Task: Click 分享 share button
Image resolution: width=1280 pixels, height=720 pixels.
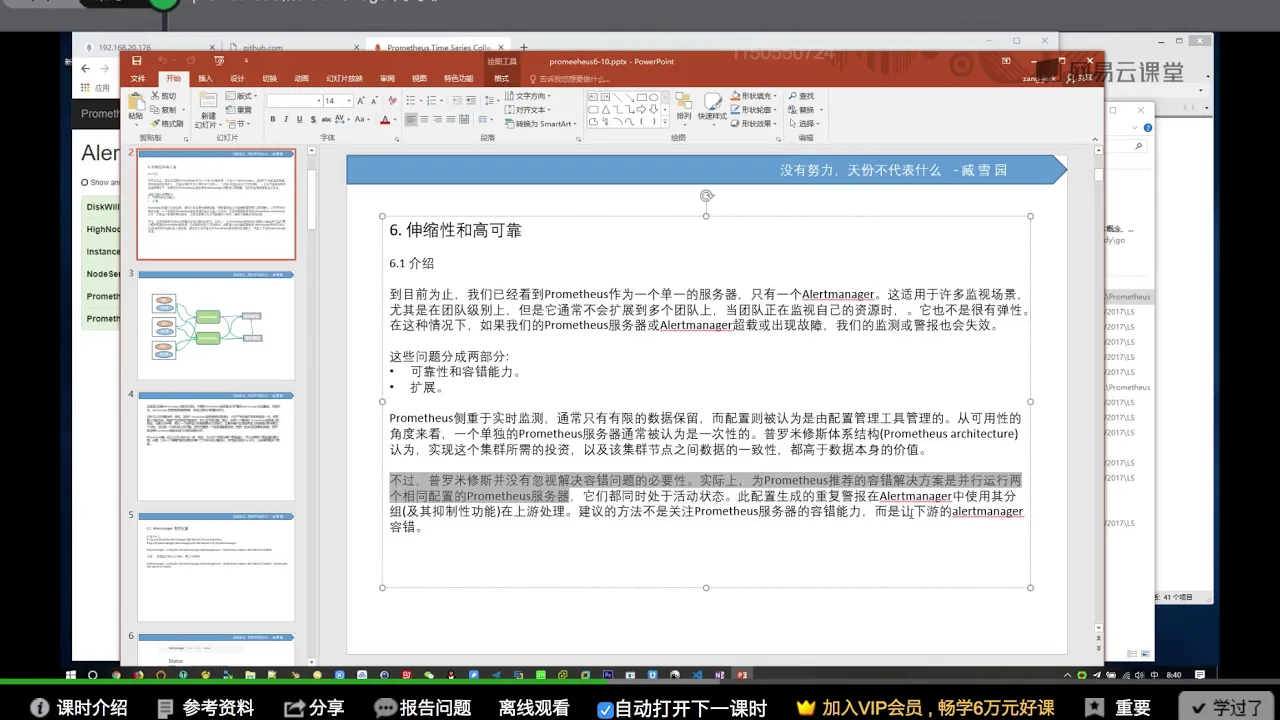Action: [314, 708]
